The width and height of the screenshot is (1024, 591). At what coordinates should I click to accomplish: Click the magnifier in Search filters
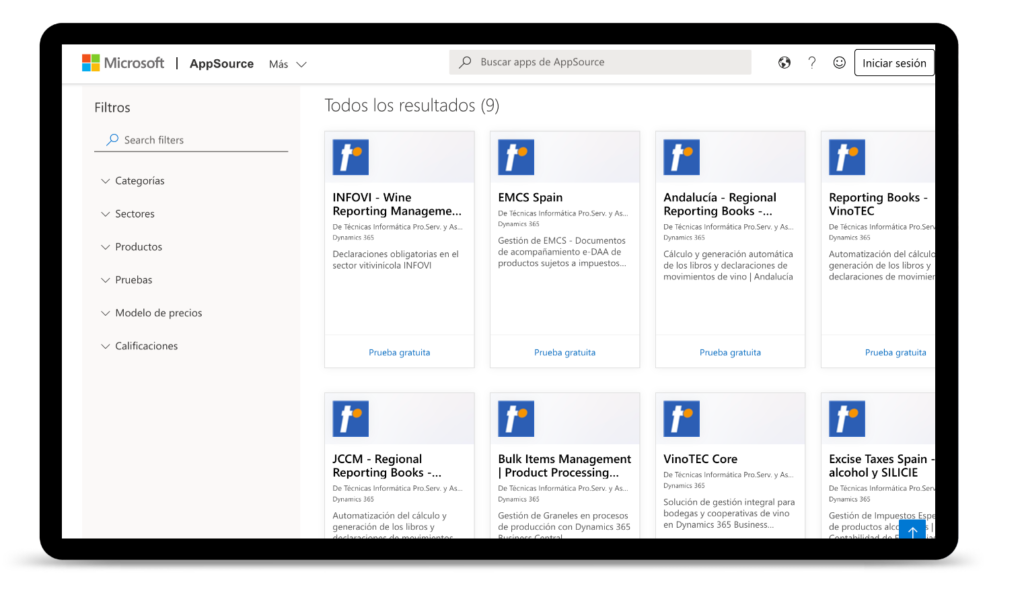coord(112,140)
